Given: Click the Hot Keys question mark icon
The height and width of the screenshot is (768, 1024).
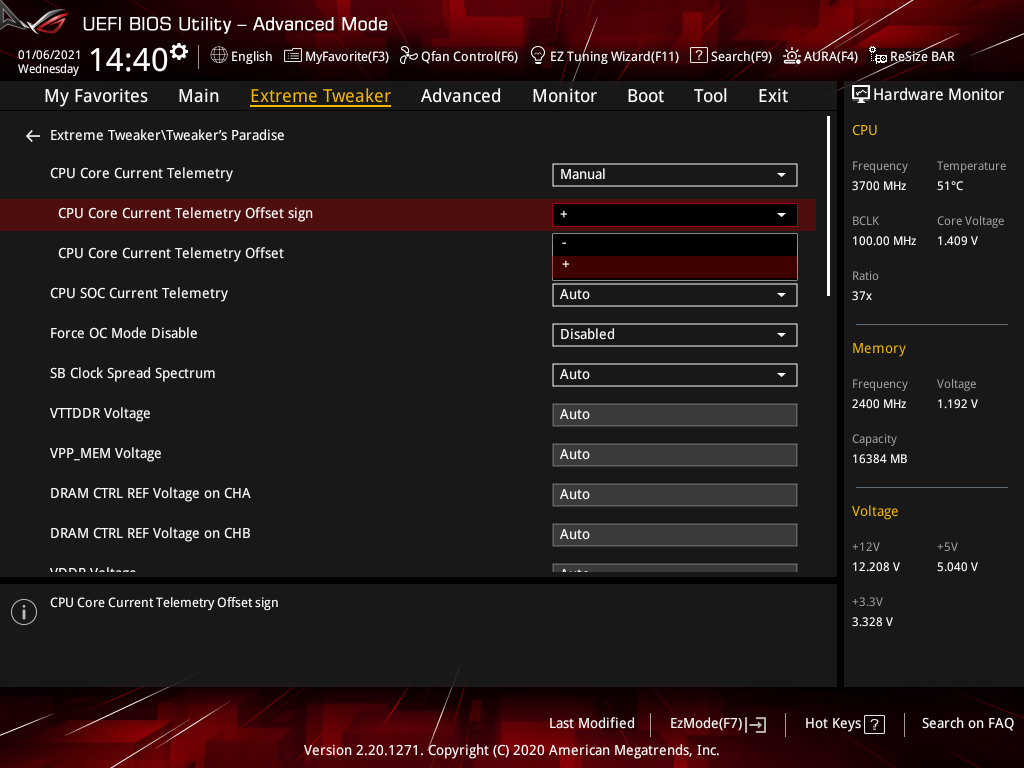Looking at the screenshot, I should 874,724.
